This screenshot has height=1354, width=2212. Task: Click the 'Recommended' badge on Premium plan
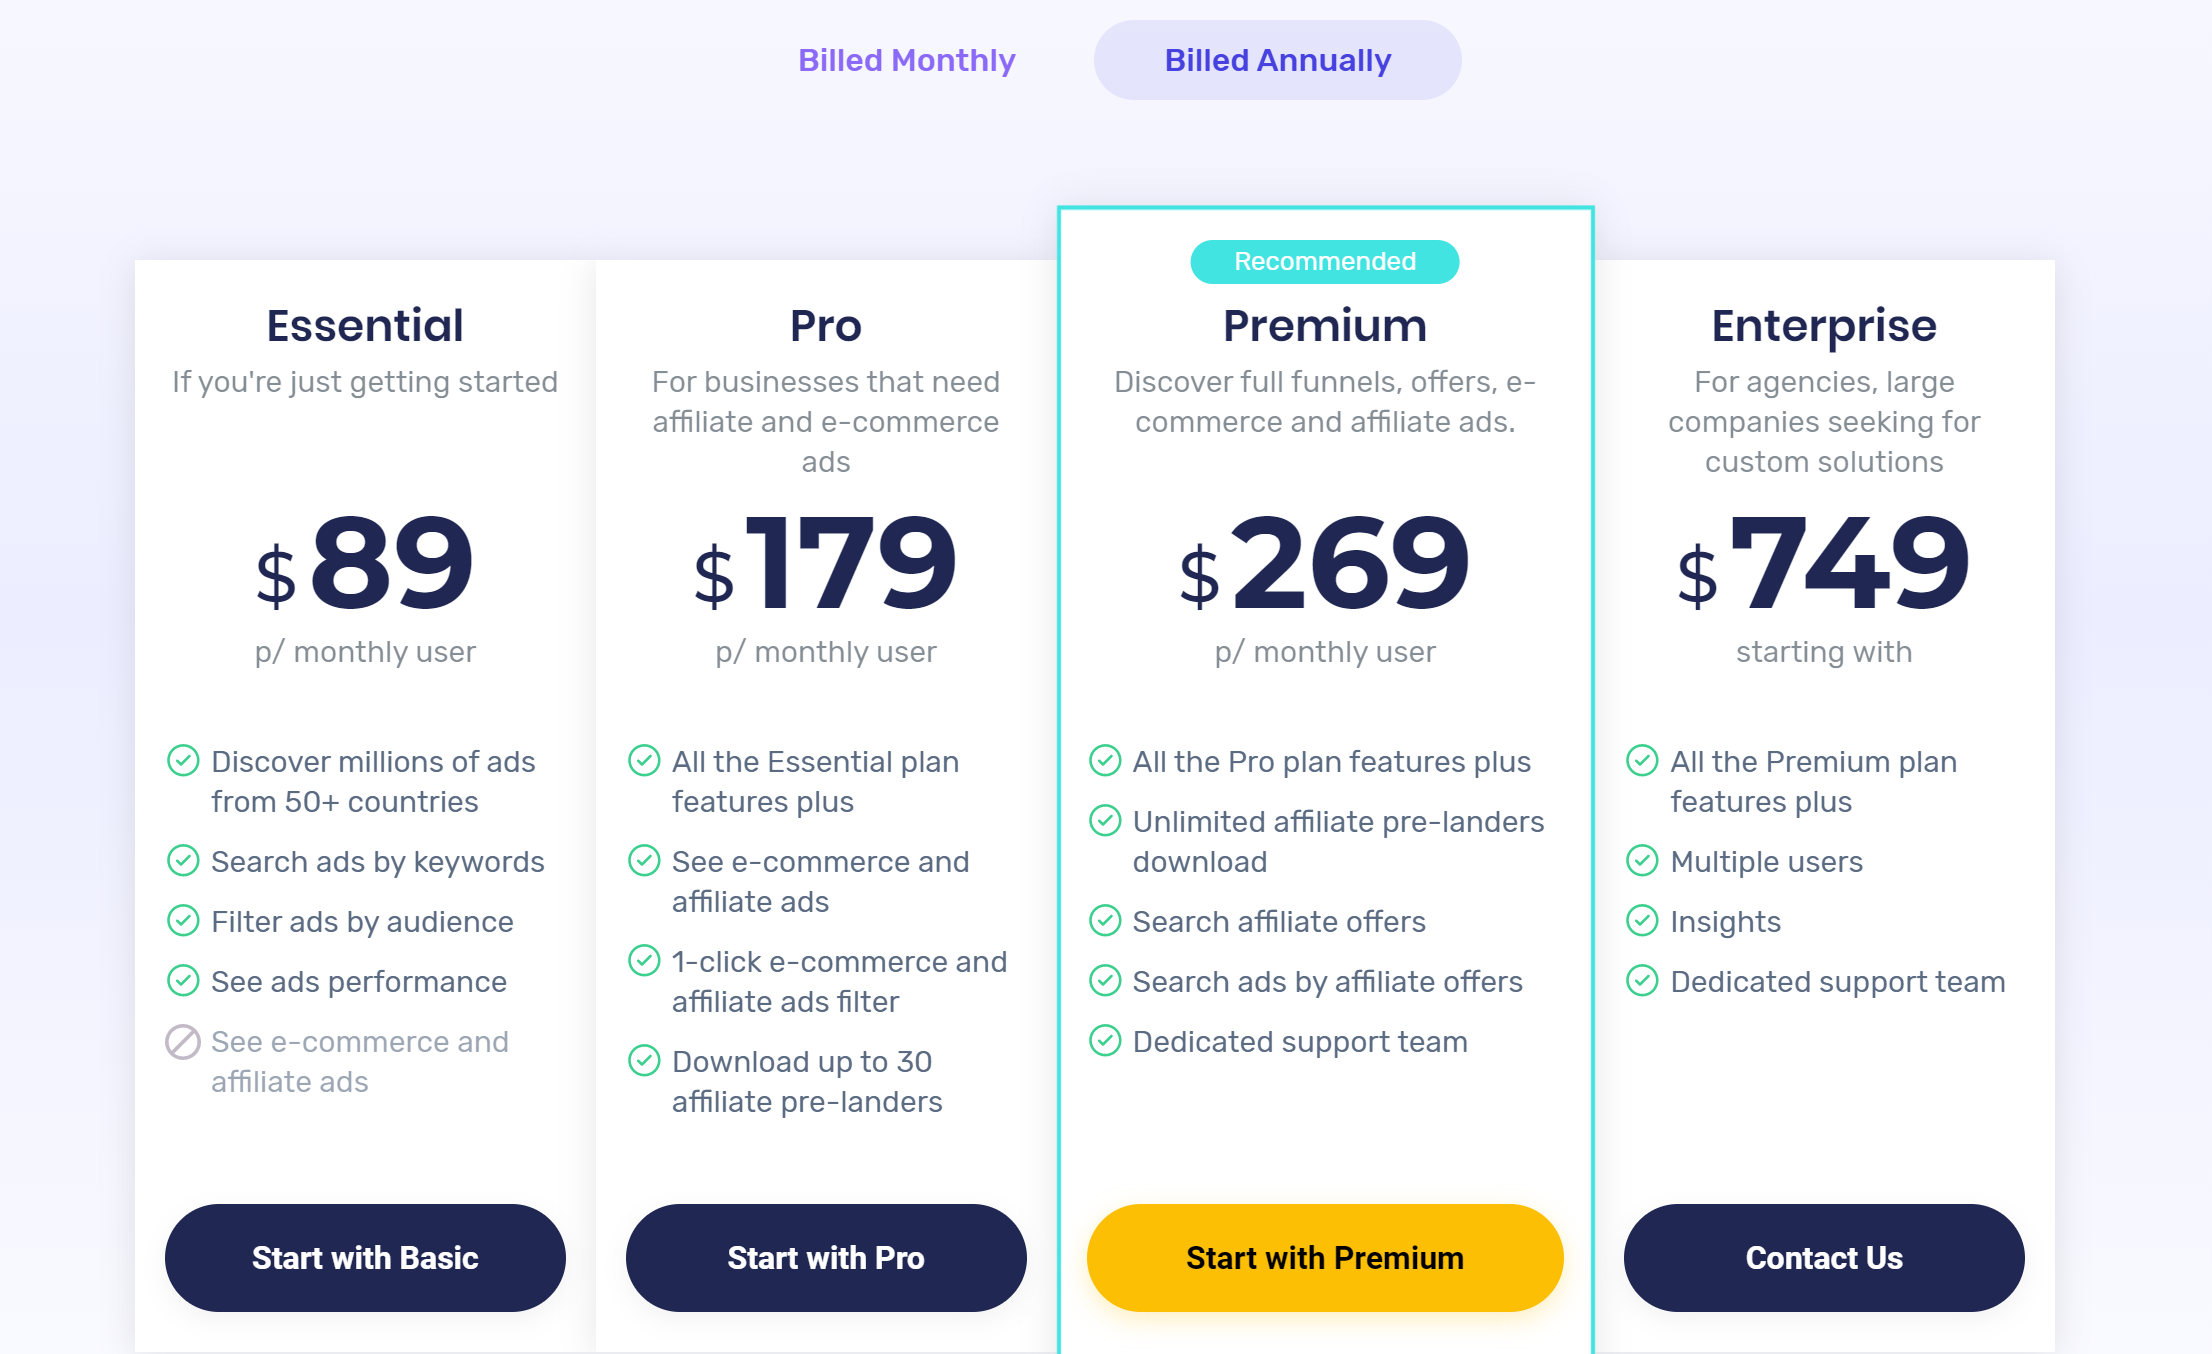[1324, 261]
